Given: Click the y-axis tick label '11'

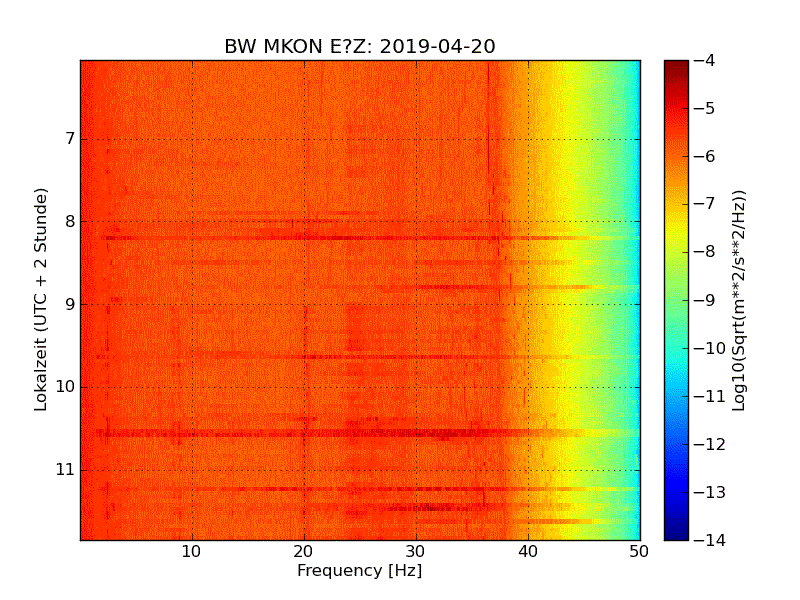Looking at the screenshot, I should click(x=65, y=469).
